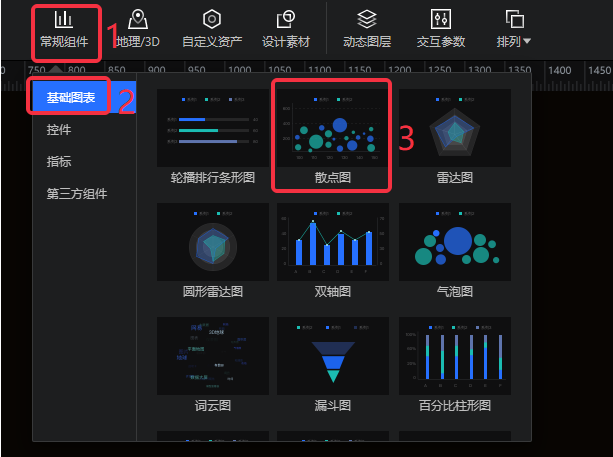Viewport: 613px width, 457px height.
Task: Open the 常规组件 components menu
Action: (x=63, y=29)
